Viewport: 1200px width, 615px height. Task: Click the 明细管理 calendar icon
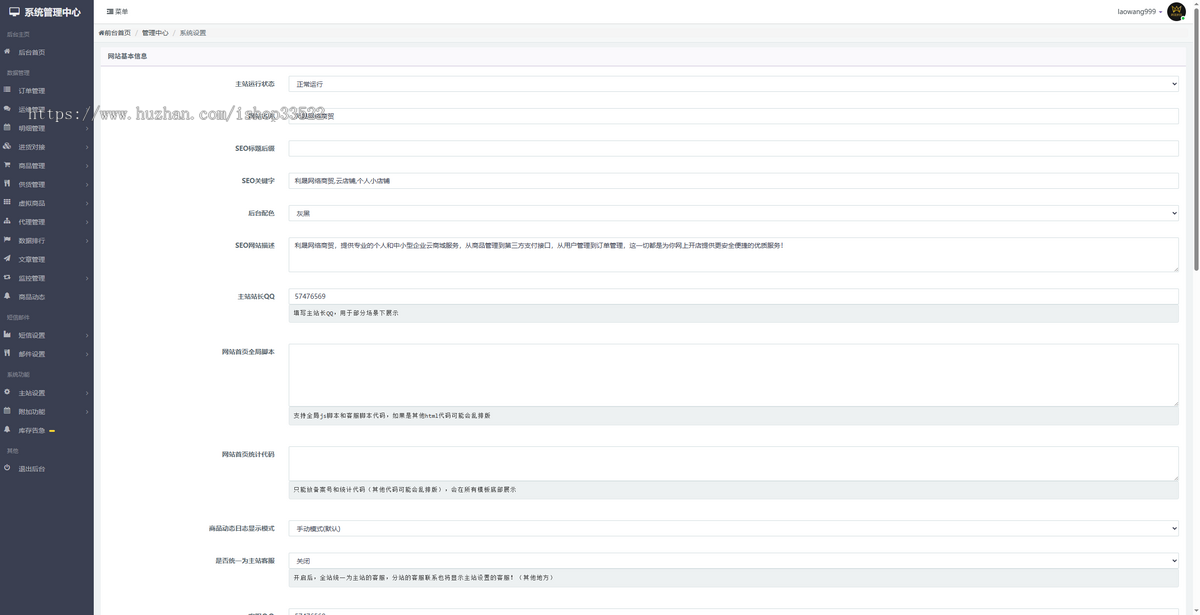7,128
